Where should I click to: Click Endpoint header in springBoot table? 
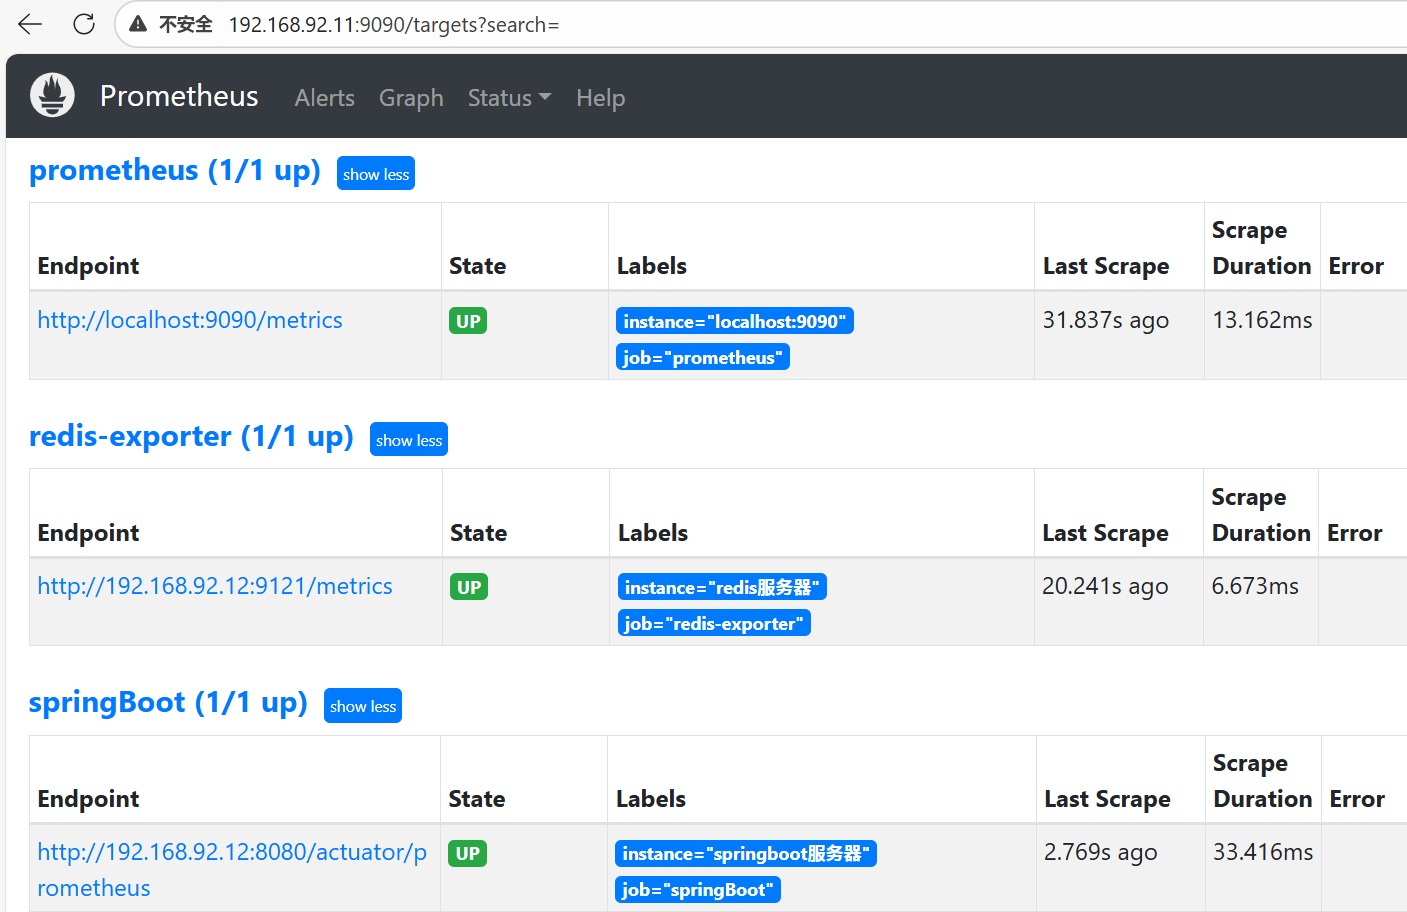click(88, 799)
